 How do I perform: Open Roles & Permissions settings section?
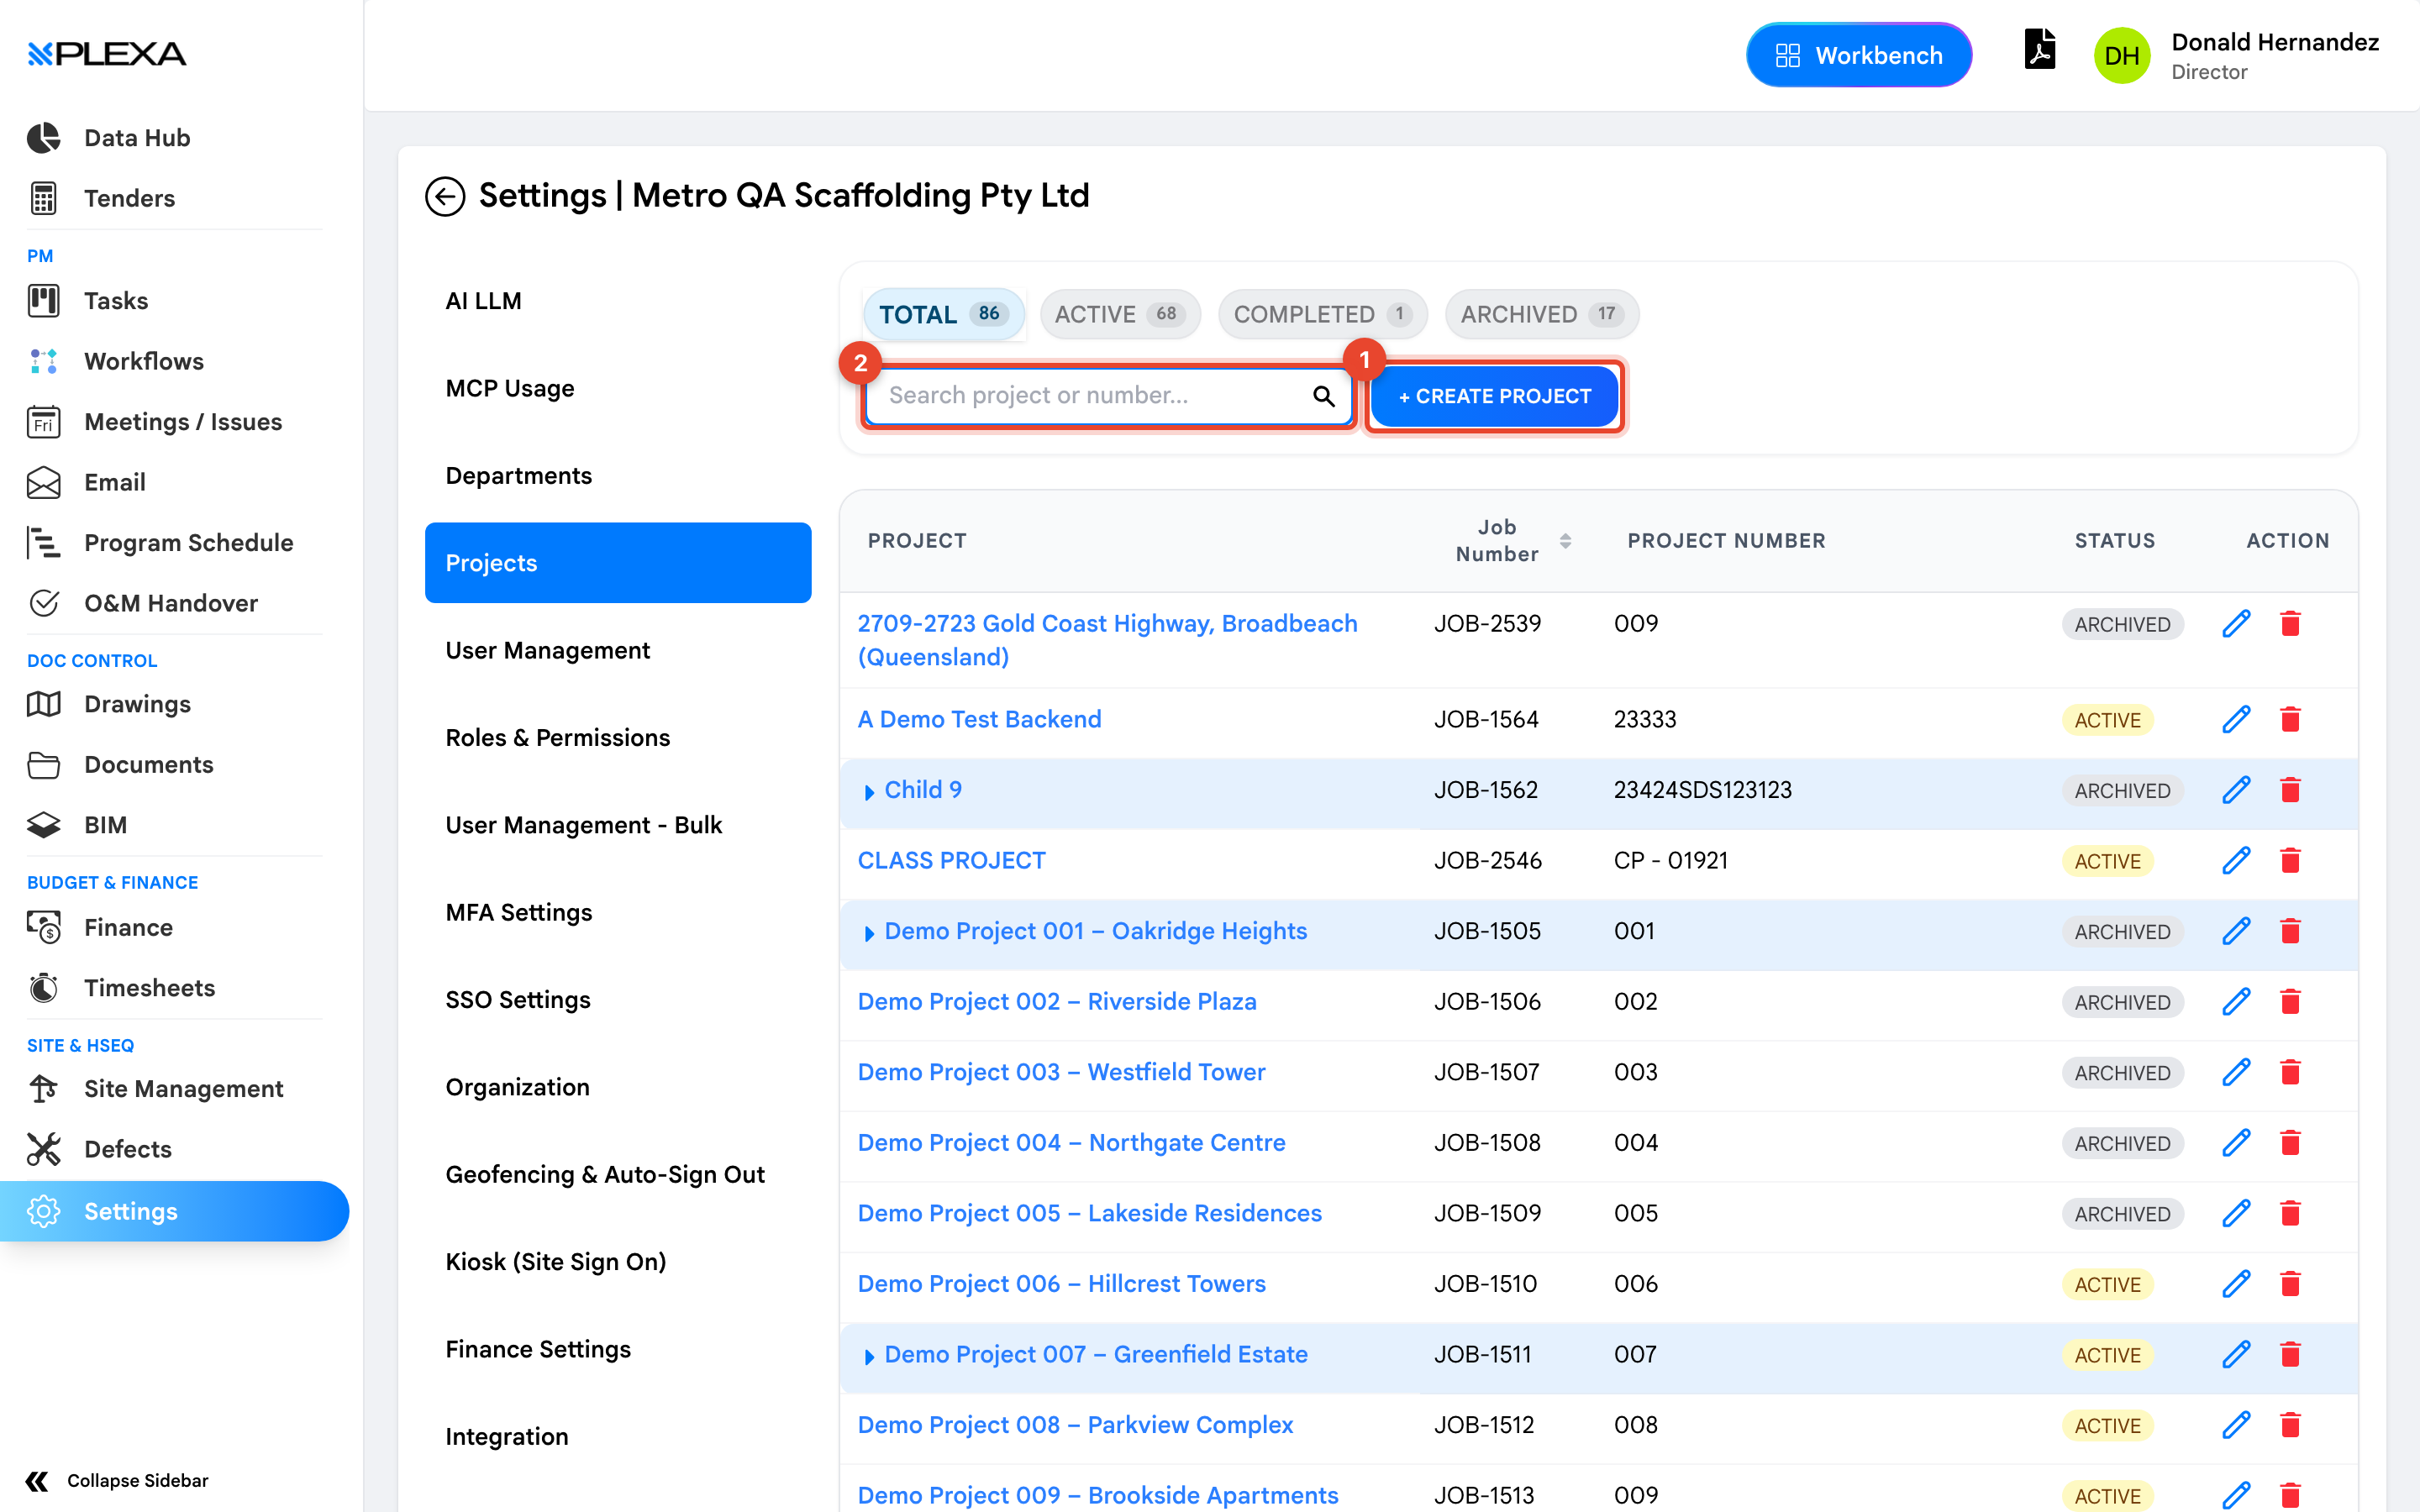618,737
